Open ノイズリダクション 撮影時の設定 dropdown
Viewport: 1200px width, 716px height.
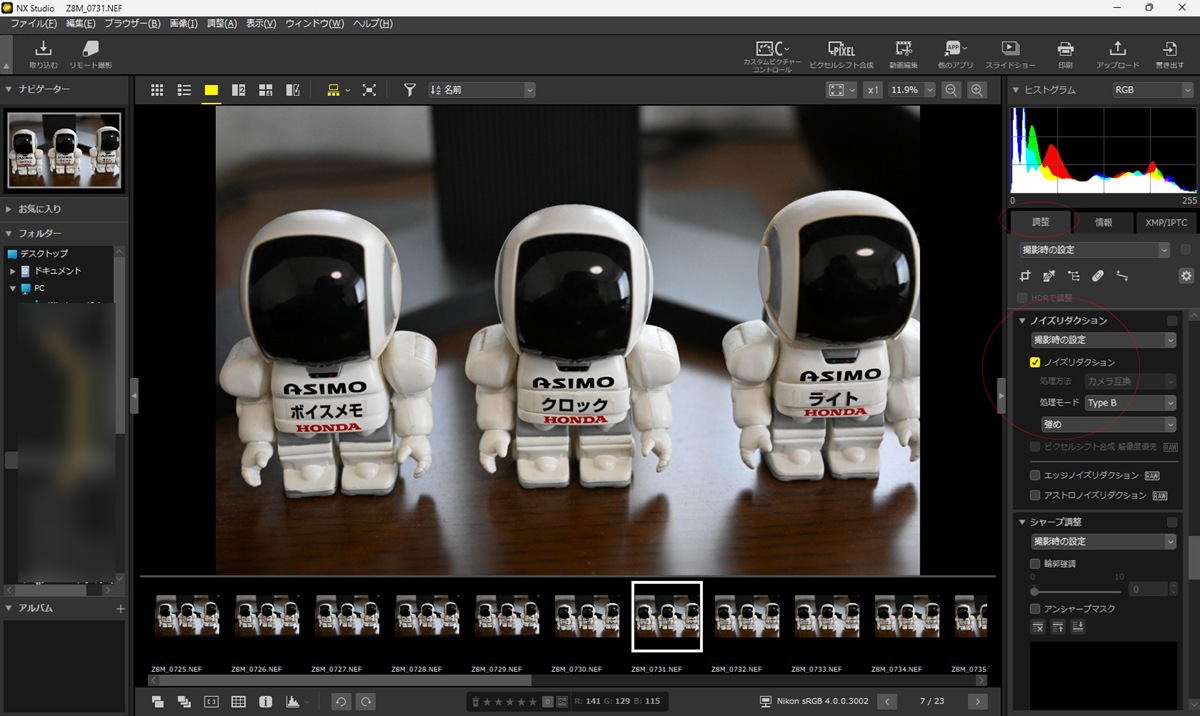pos(1104,341)
